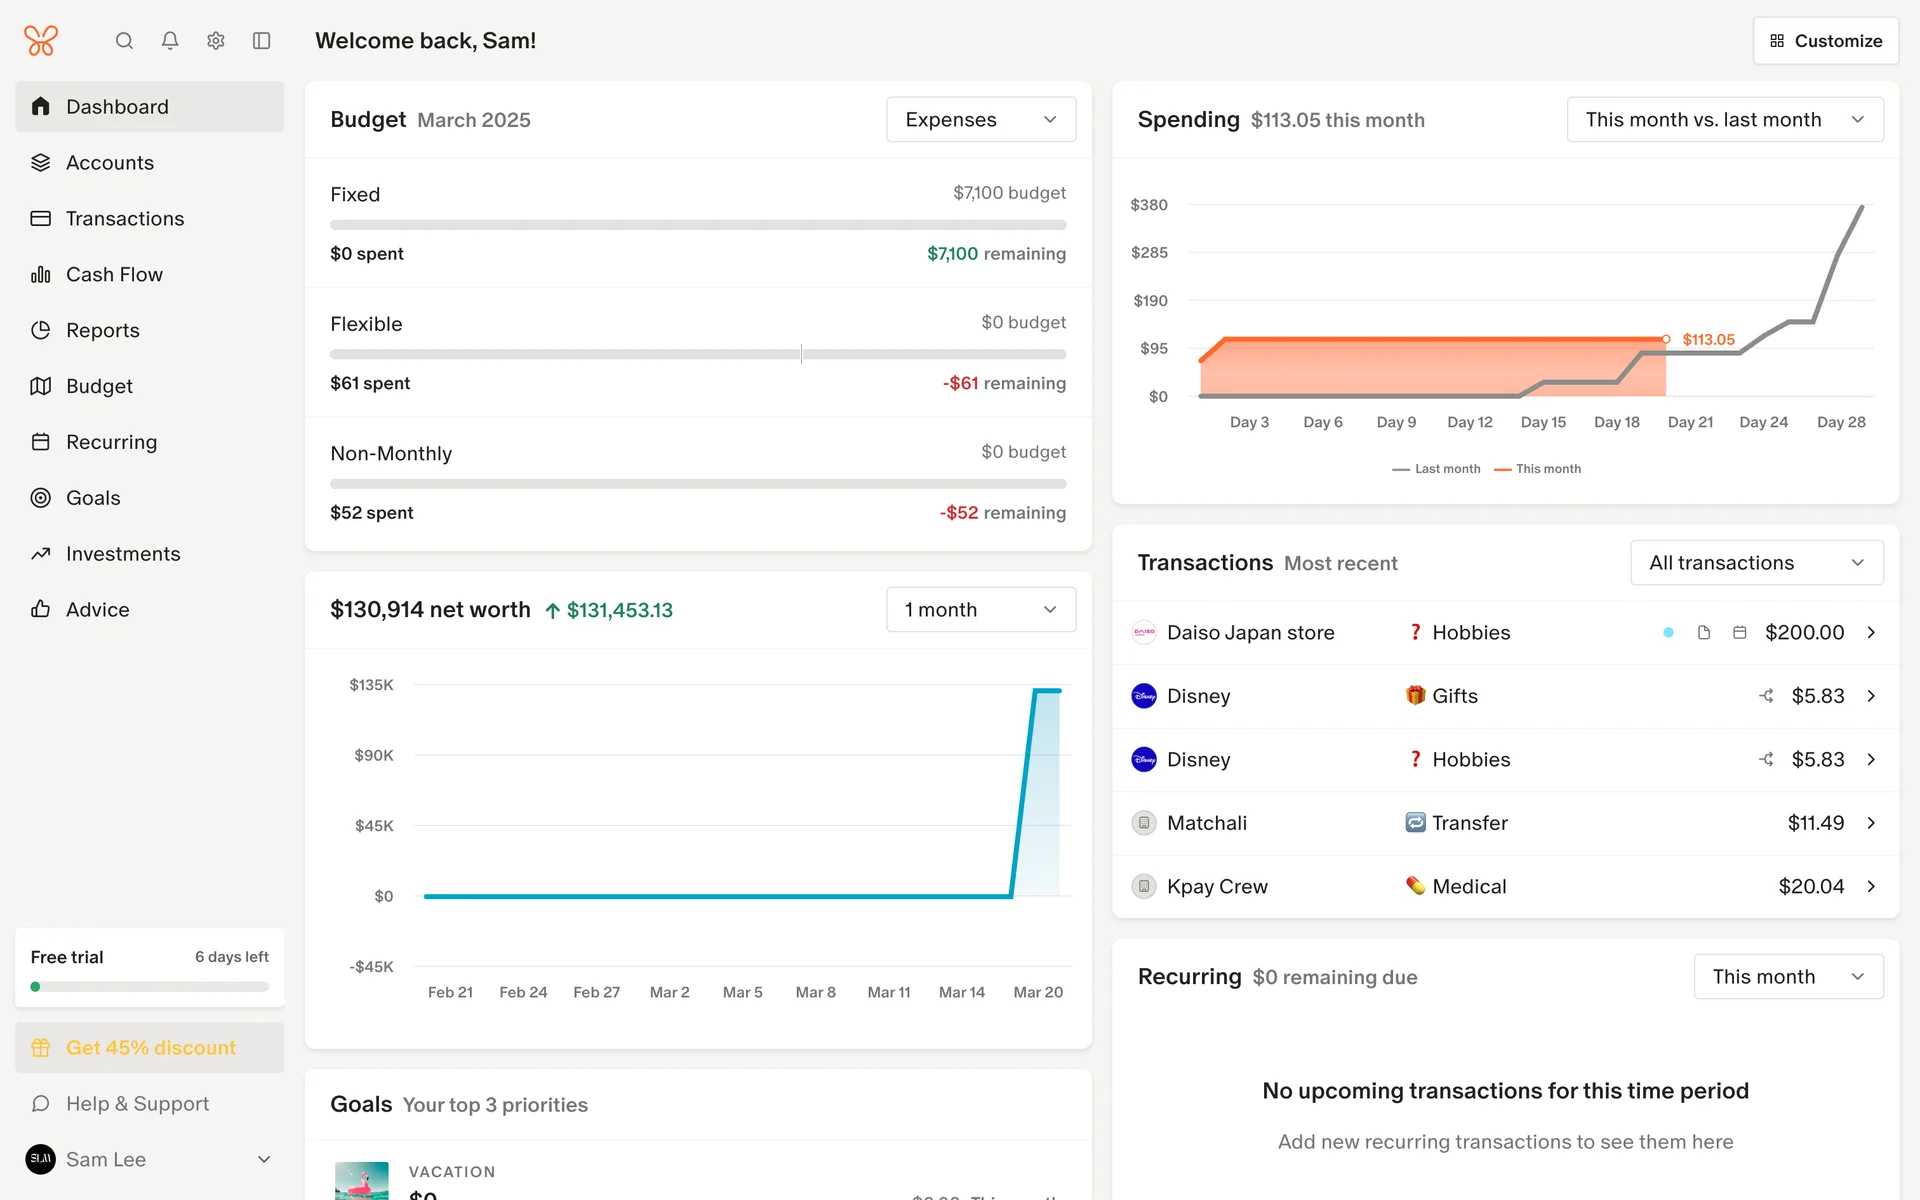Open settings gear icon

tap(216, 41)
